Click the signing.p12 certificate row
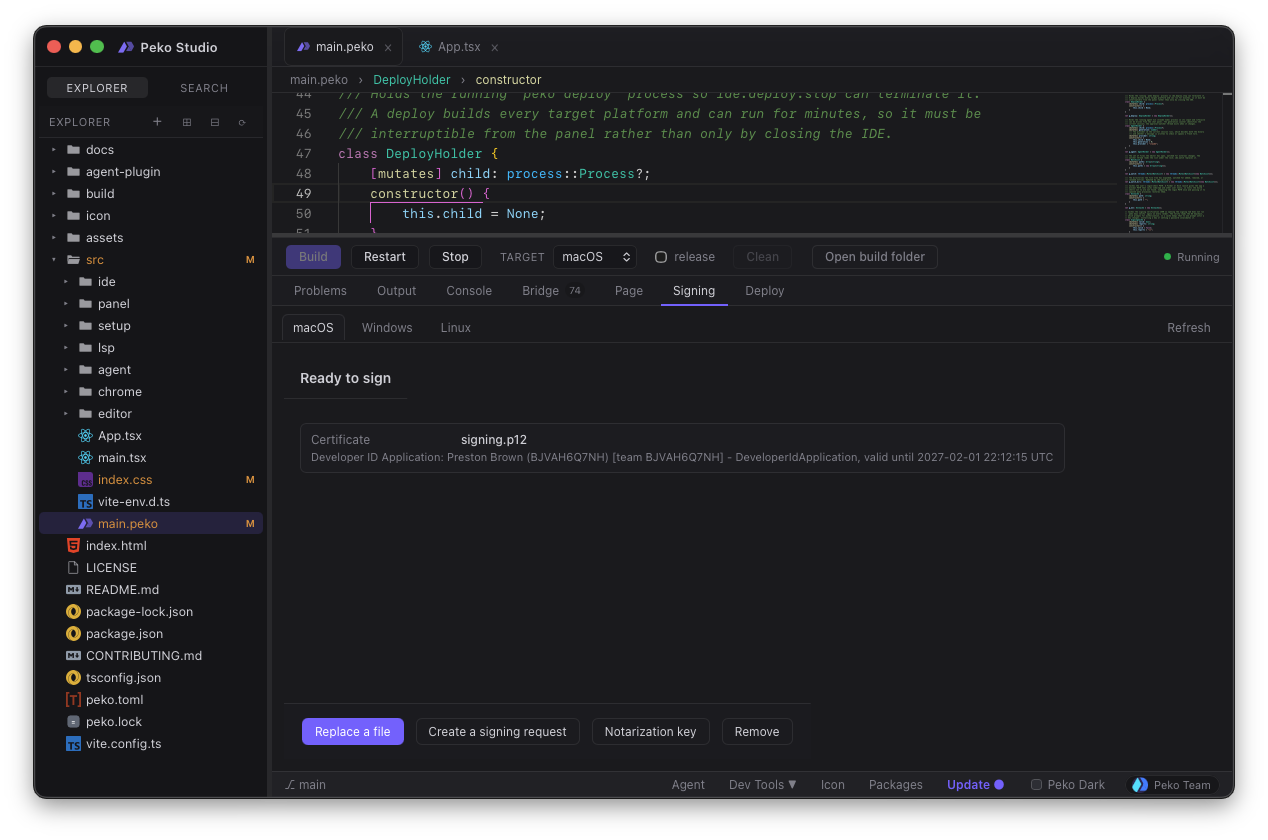The width and height of the screenshot is (1268, 840). 682,448
